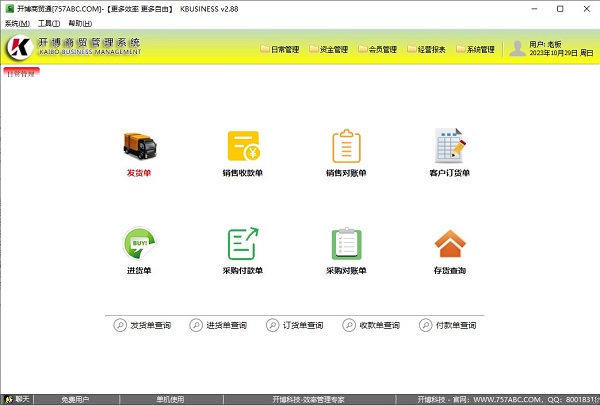Click the 发货单查询 link

[x=150, y=325]
